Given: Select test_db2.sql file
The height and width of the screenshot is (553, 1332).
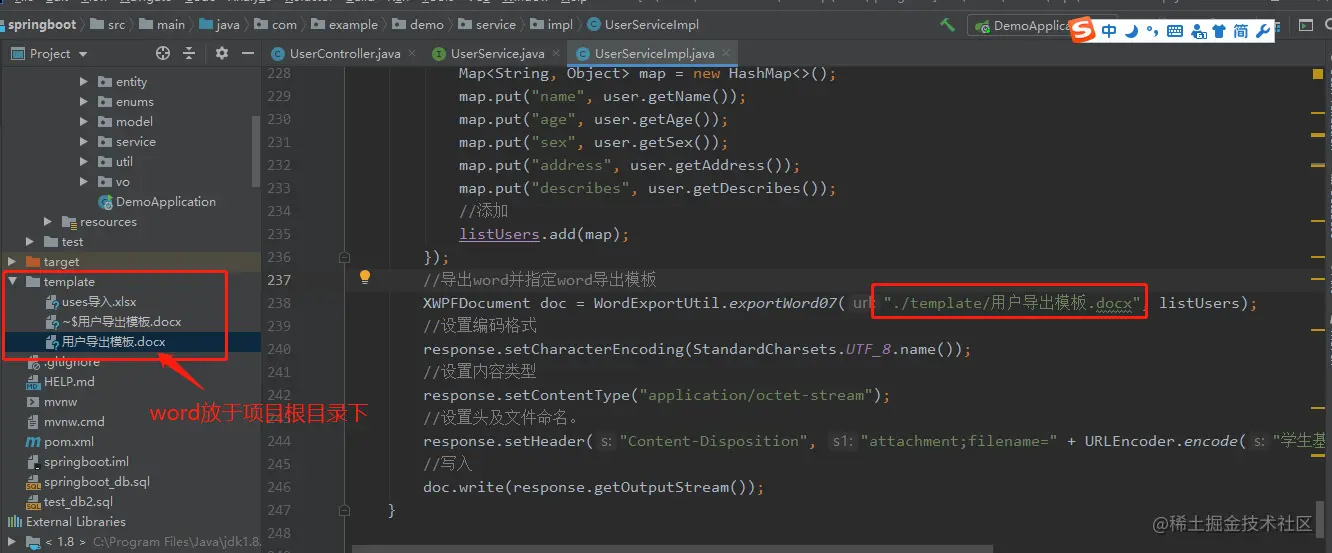Looking at the screenshot, I should [78, 501].
